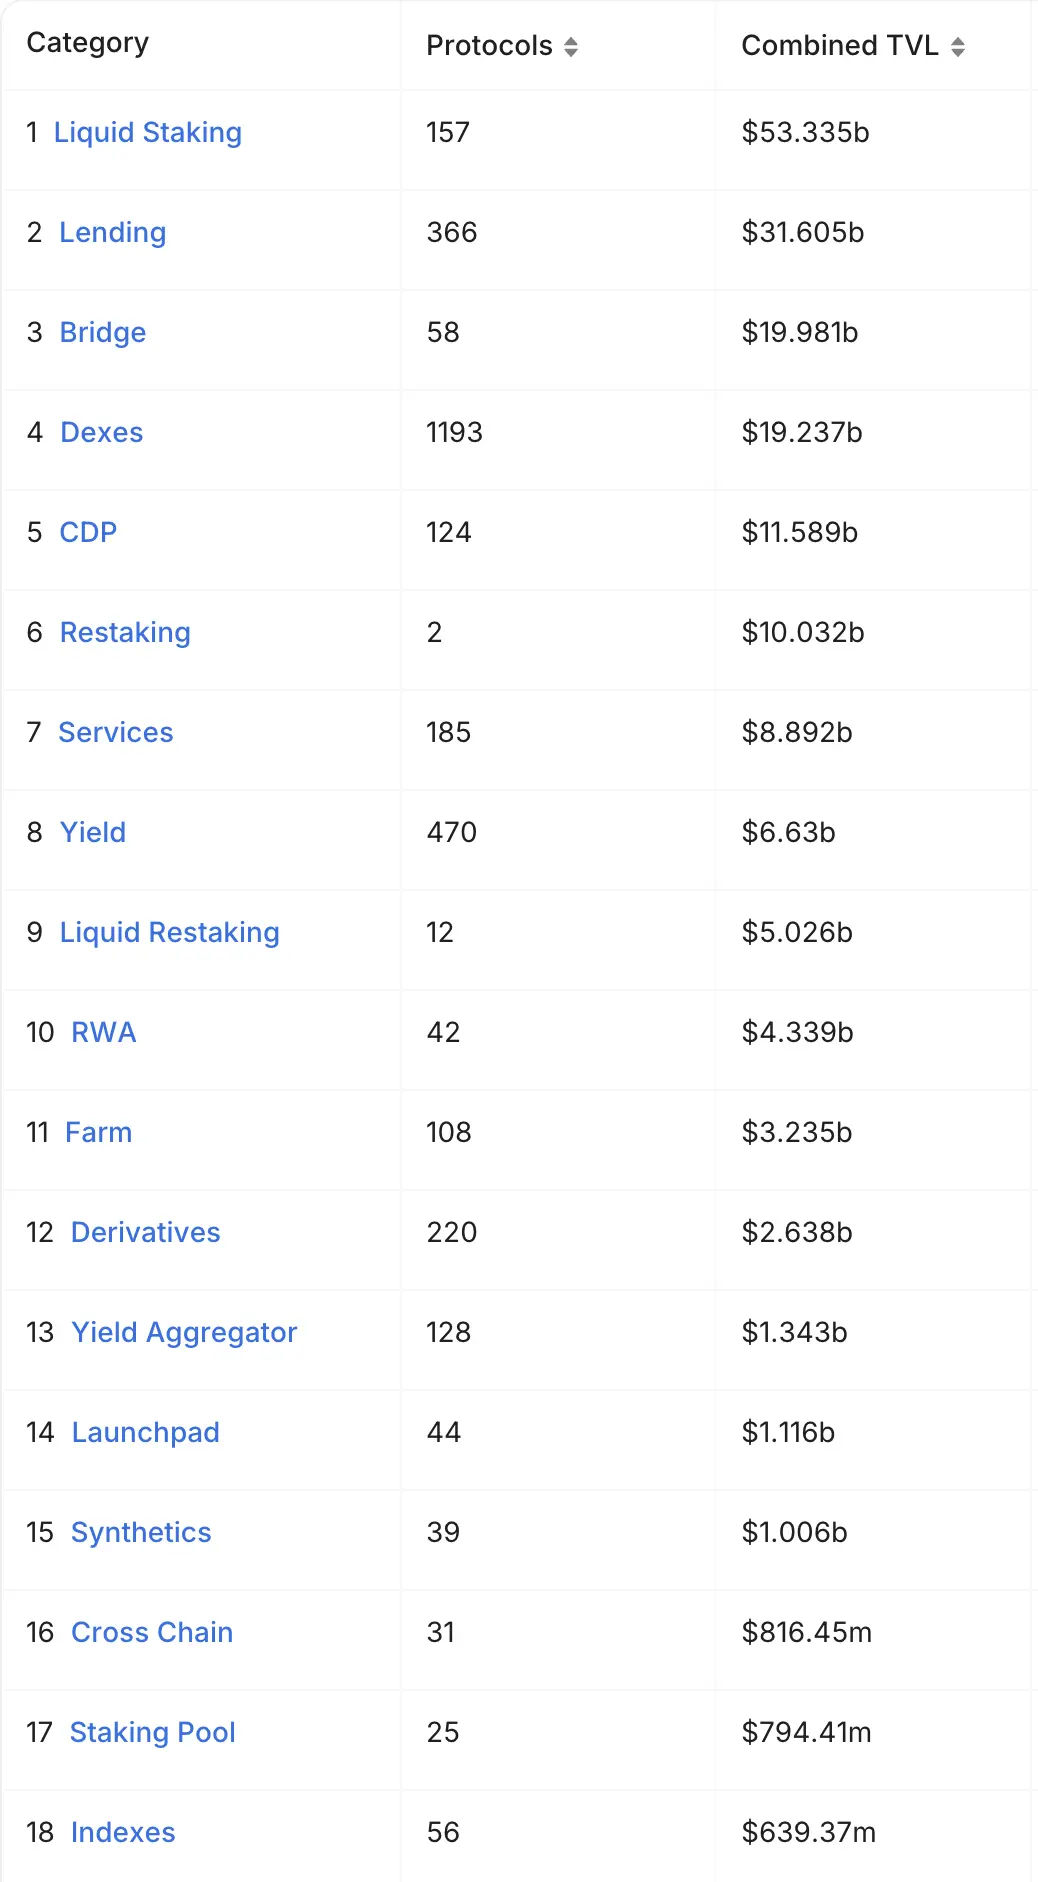Open the Cross Chain category

[x=152, y=1633]
